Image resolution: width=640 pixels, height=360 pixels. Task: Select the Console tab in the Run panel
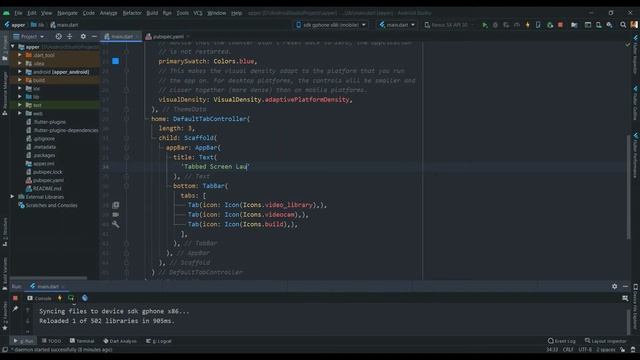point(39,298)
